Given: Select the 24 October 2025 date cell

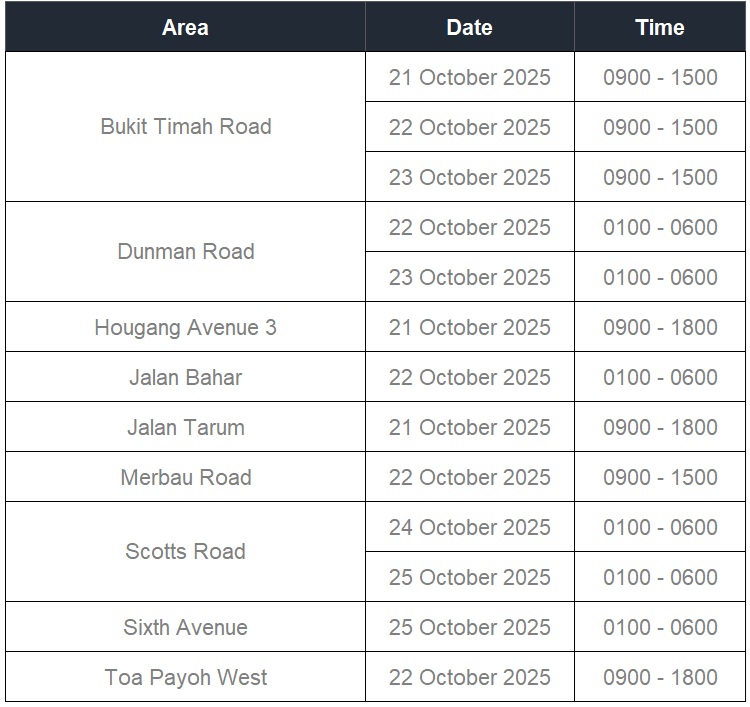Looking at the screenshot, I should point(469,527).
